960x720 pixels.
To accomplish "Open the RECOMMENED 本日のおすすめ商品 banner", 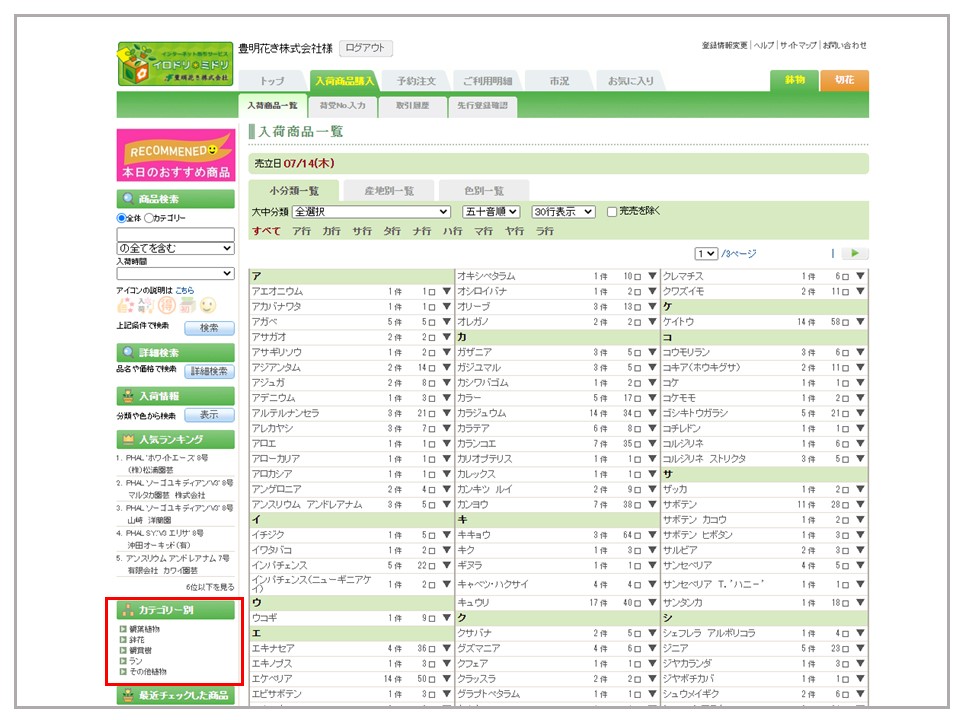I will [176, 156].
